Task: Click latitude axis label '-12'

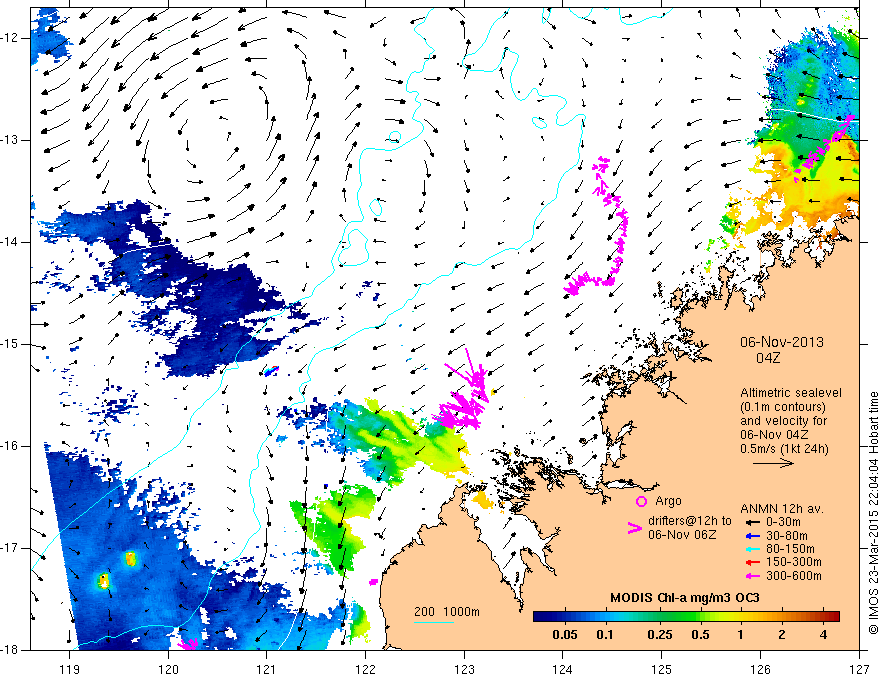Action: tap(10, 38)
